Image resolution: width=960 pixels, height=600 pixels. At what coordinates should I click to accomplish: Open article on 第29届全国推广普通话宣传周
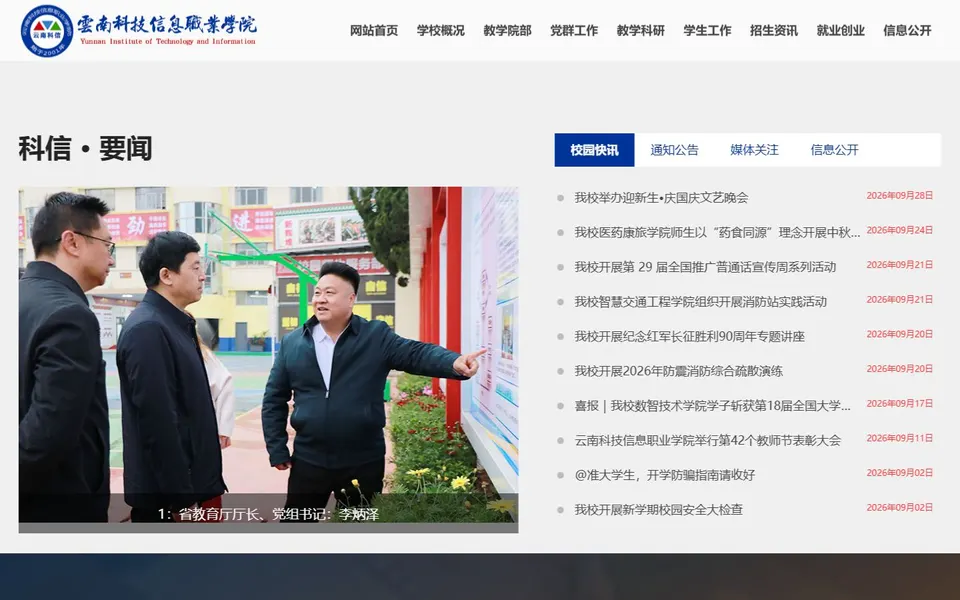pyautogui.click(x=705, y=267)
